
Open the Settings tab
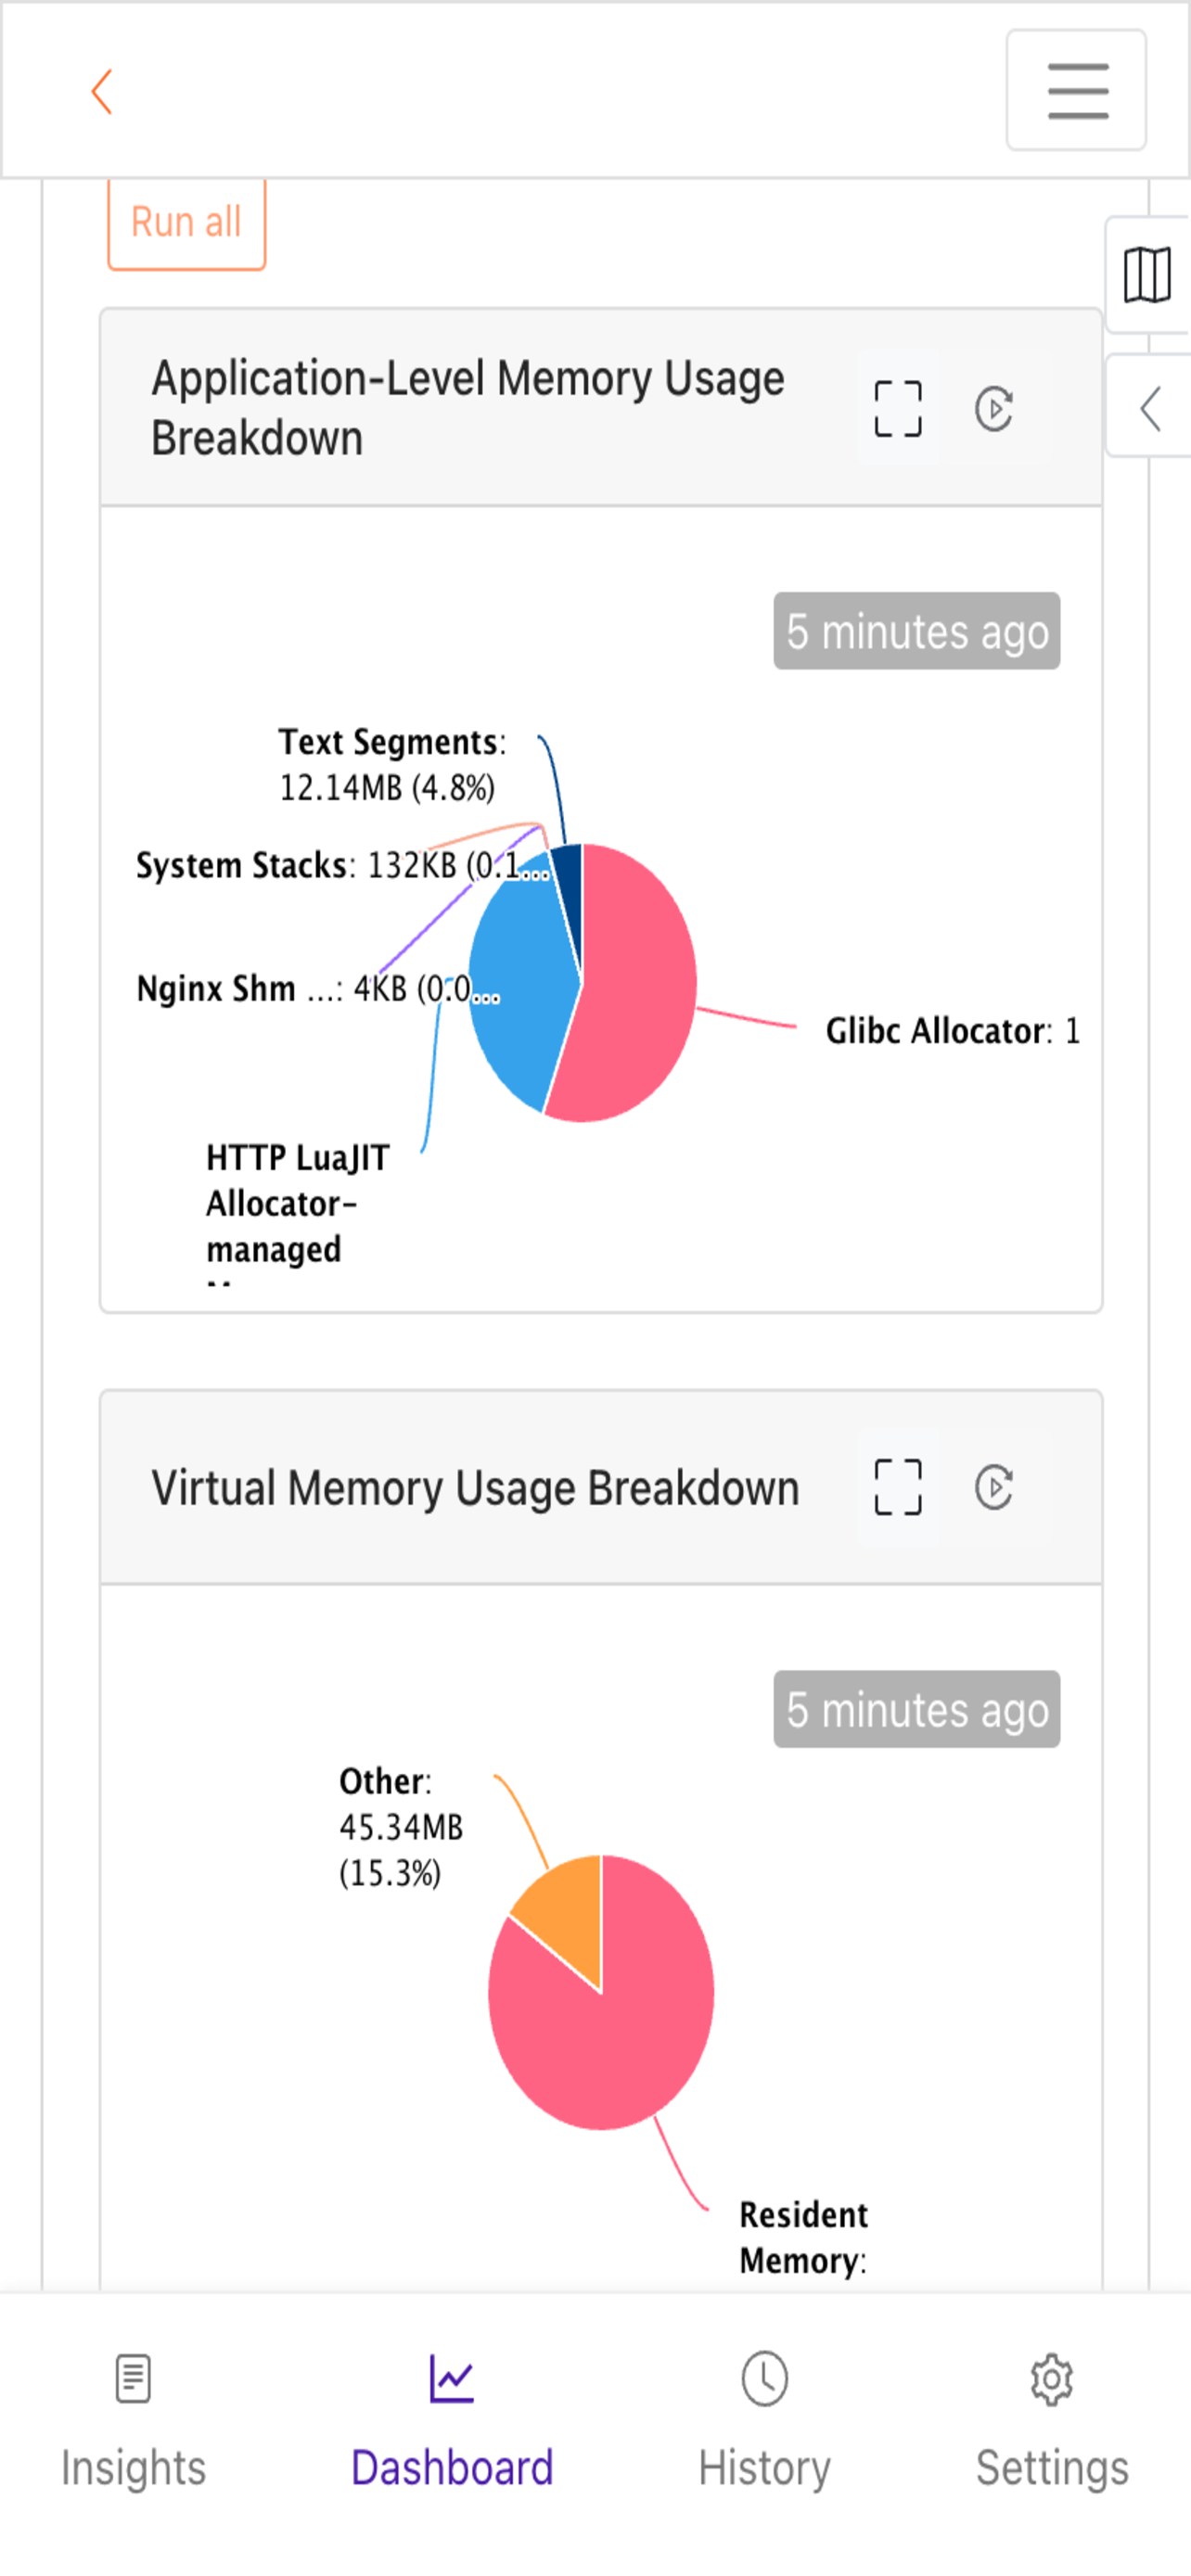(1052, 2420)
